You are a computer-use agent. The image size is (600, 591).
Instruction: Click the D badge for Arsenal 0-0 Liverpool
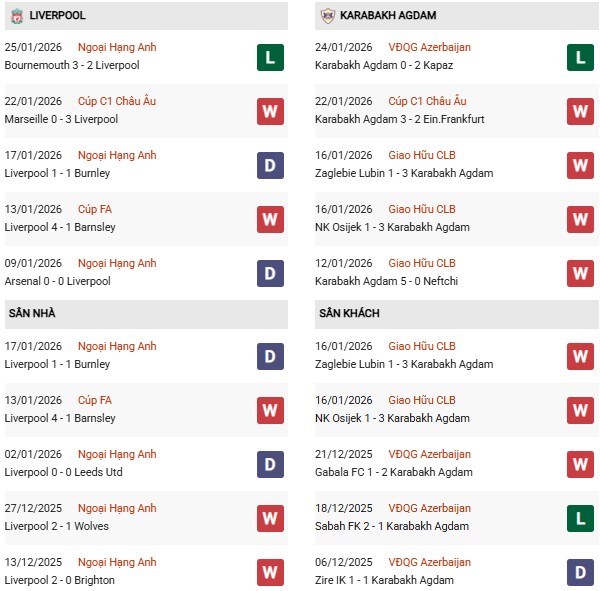[270, 273]
